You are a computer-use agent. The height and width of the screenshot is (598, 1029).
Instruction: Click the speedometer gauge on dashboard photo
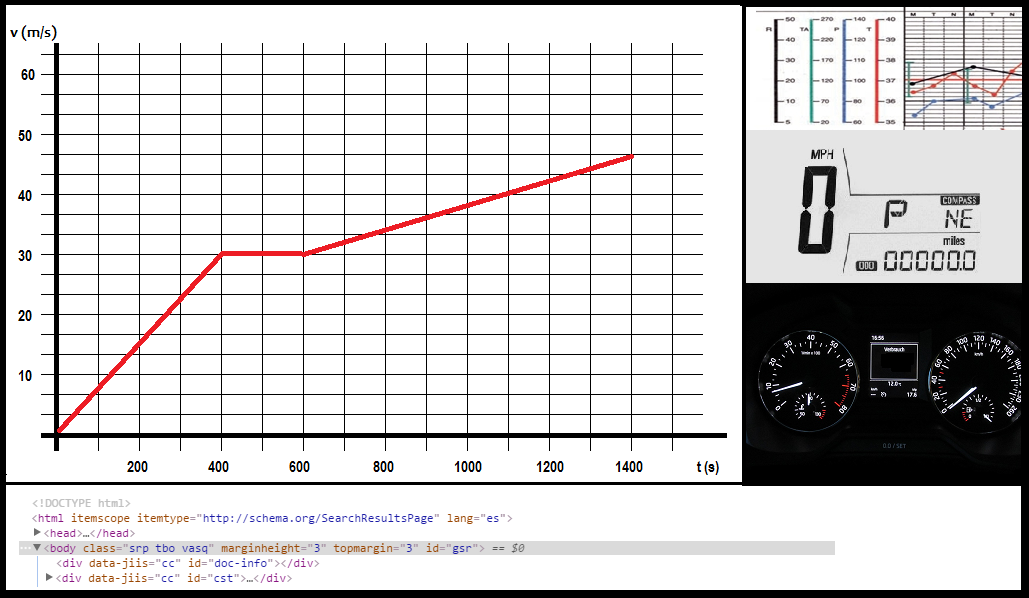[976, 382]
